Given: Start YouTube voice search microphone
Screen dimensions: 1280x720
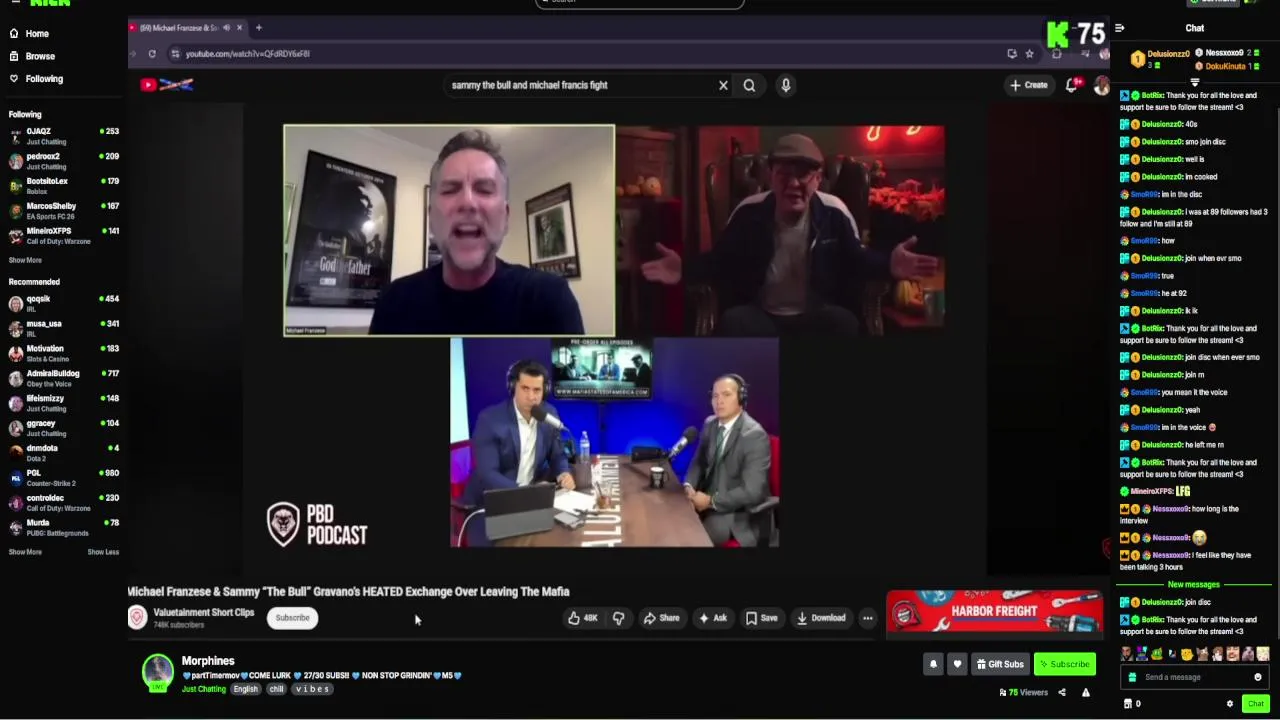Looking at the screenshot, I should pos(786,85).
